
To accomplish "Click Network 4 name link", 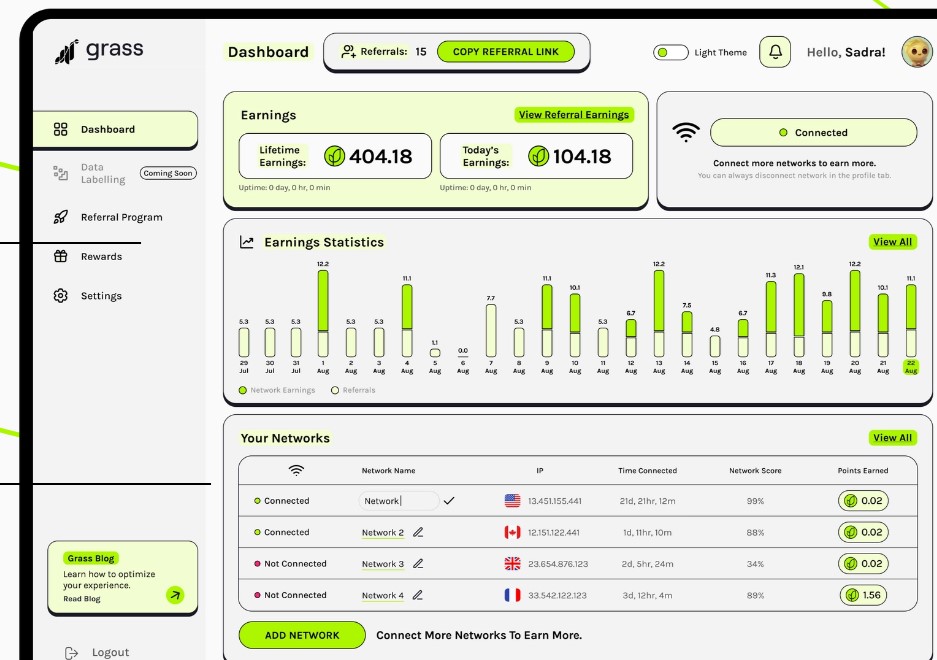I will coord(382,595).
